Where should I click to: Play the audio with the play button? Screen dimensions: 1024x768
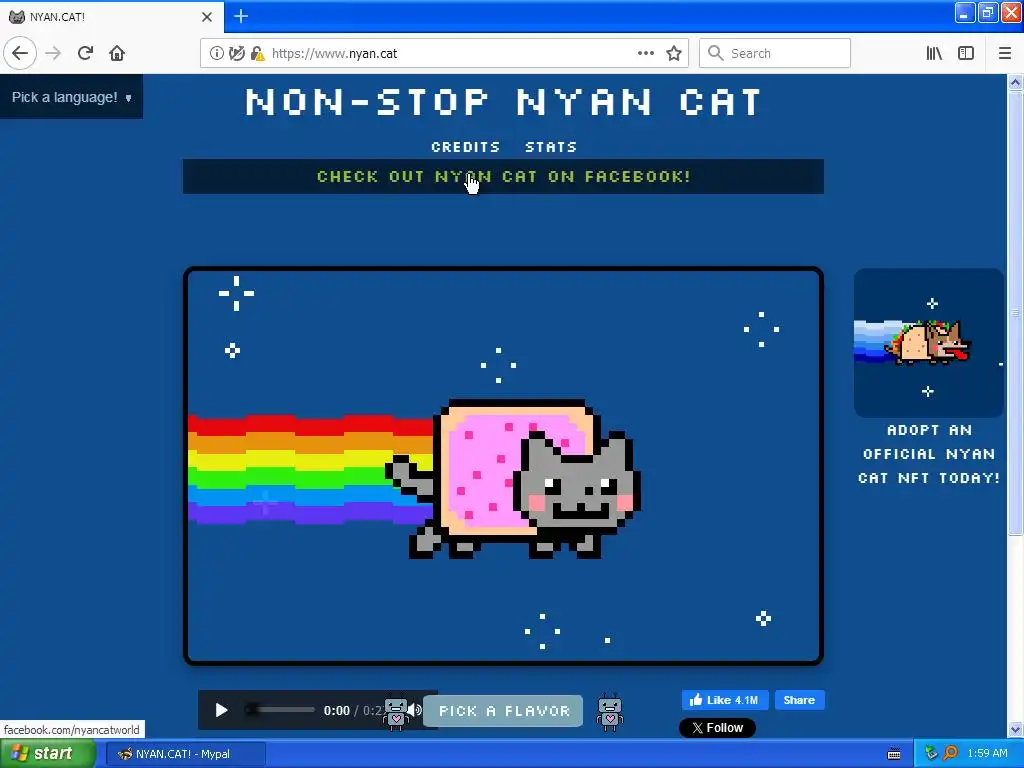[221, 710]
